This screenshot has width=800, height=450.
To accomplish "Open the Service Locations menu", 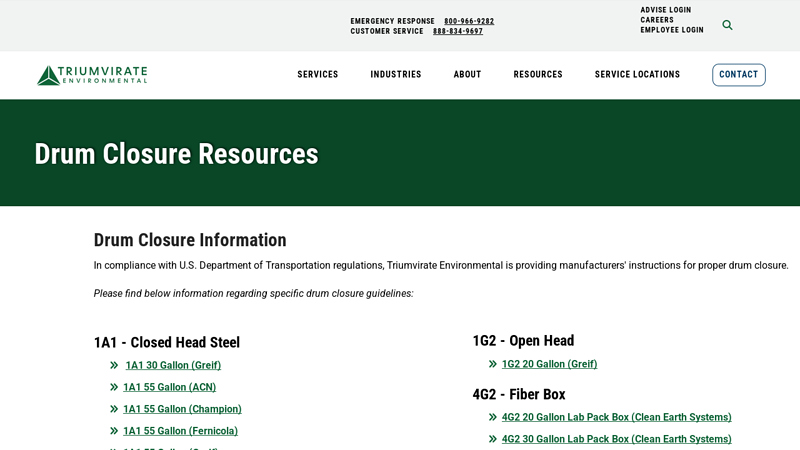I will pos(637,74).
